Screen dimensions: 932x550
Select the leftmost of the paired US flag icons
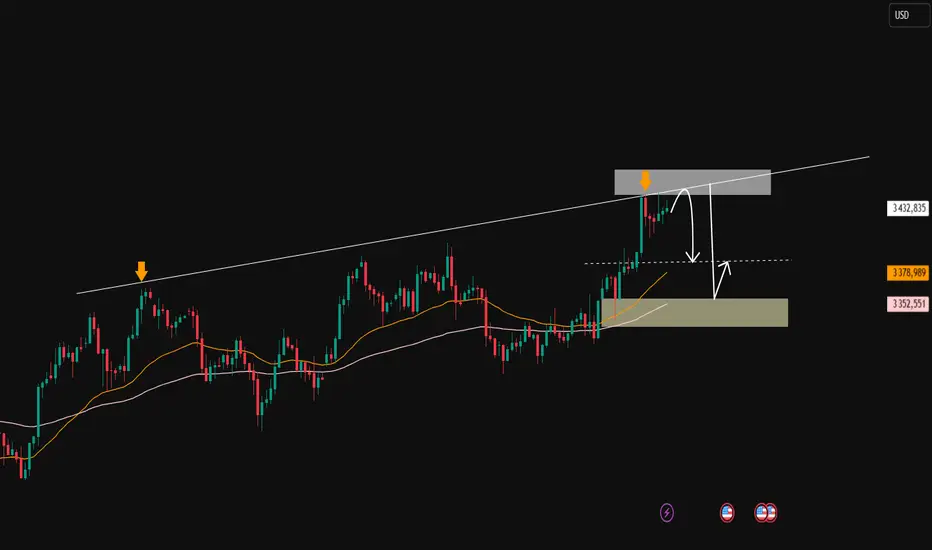click(x=760, y=512)
